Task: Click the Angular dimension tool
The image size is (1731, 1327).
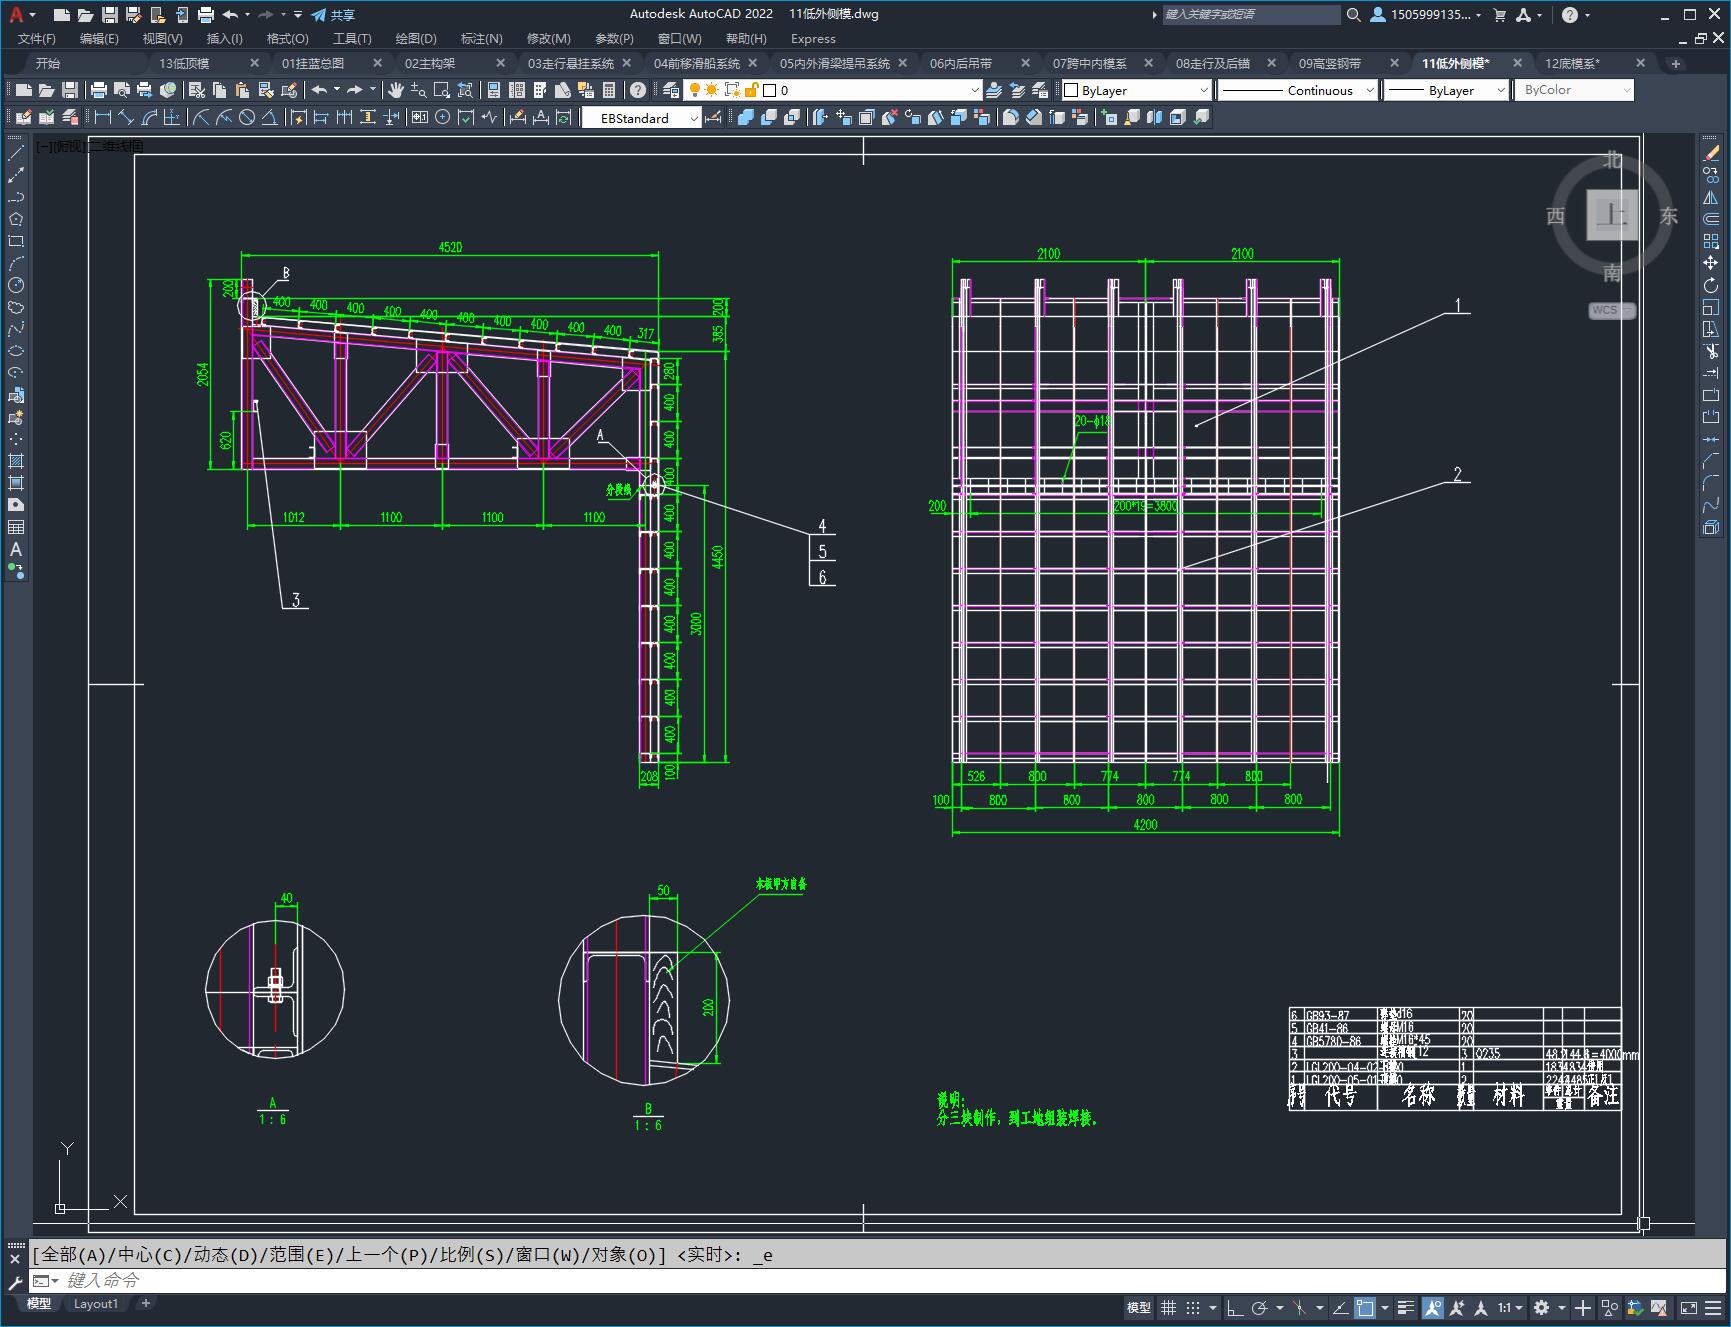Action: point(270,117)
